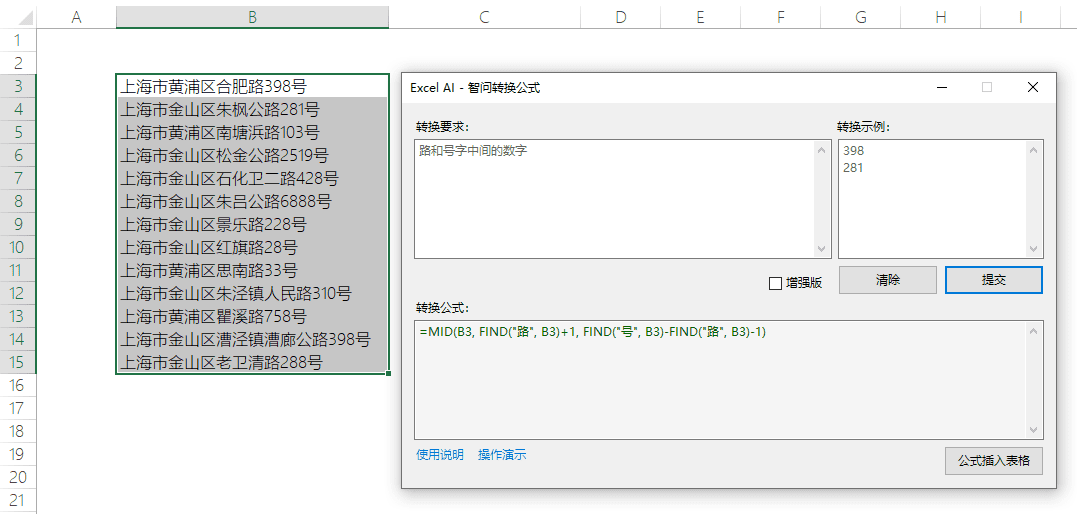Click into the 转换要求 text box
Image resolution: width=1077 pixels, height=514 pixels.
pos(622,199)
